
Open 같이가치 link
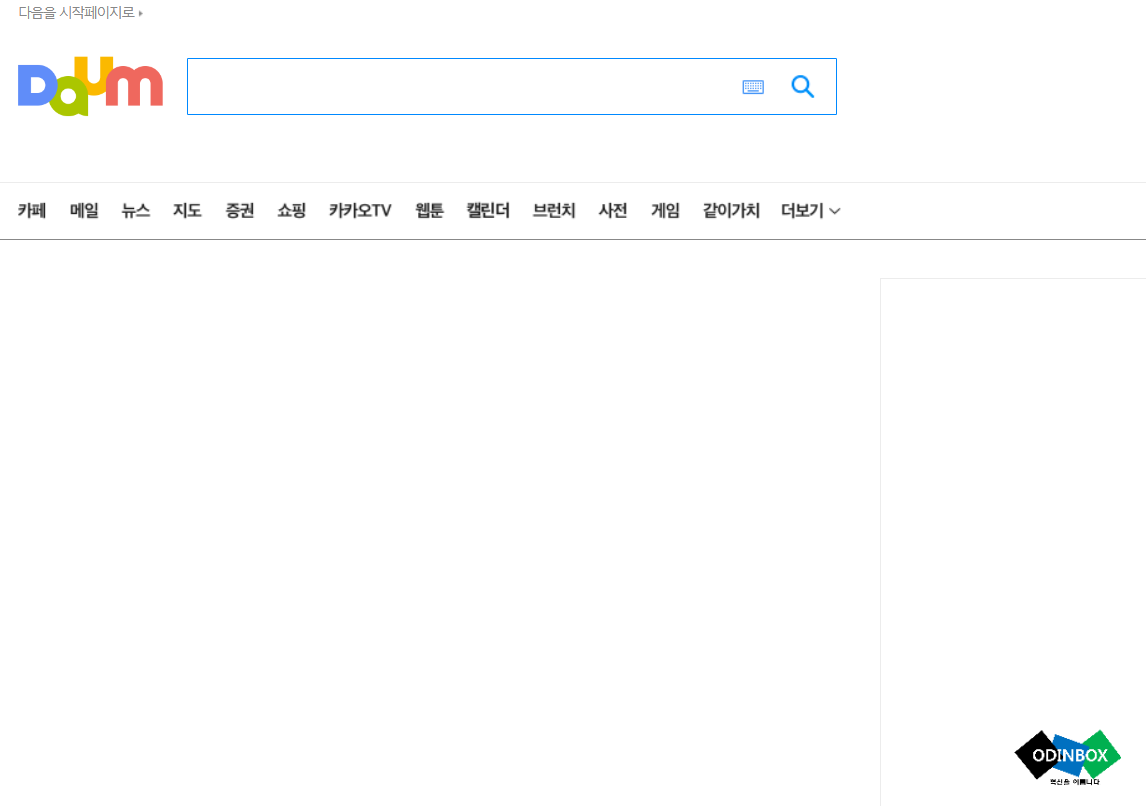click(732, 210)
